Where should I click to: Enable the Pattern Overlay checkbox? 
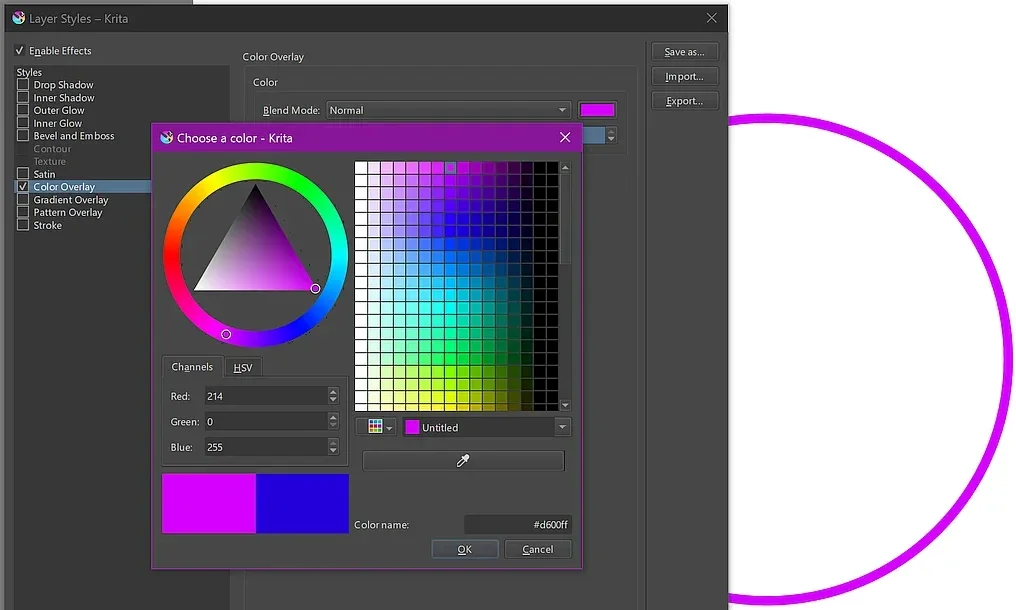[23, 212]
